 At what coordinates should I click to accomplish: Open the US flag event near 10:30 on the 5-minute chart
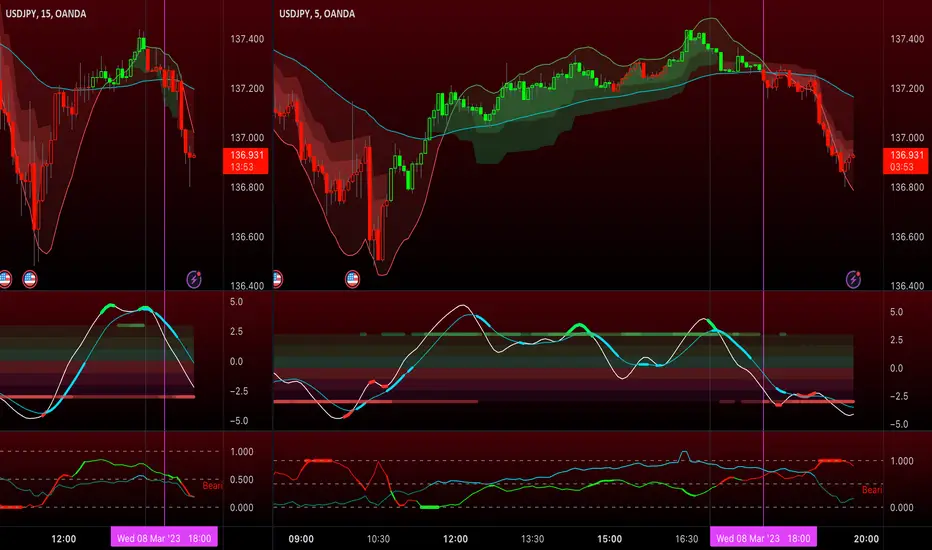point(352,279)
